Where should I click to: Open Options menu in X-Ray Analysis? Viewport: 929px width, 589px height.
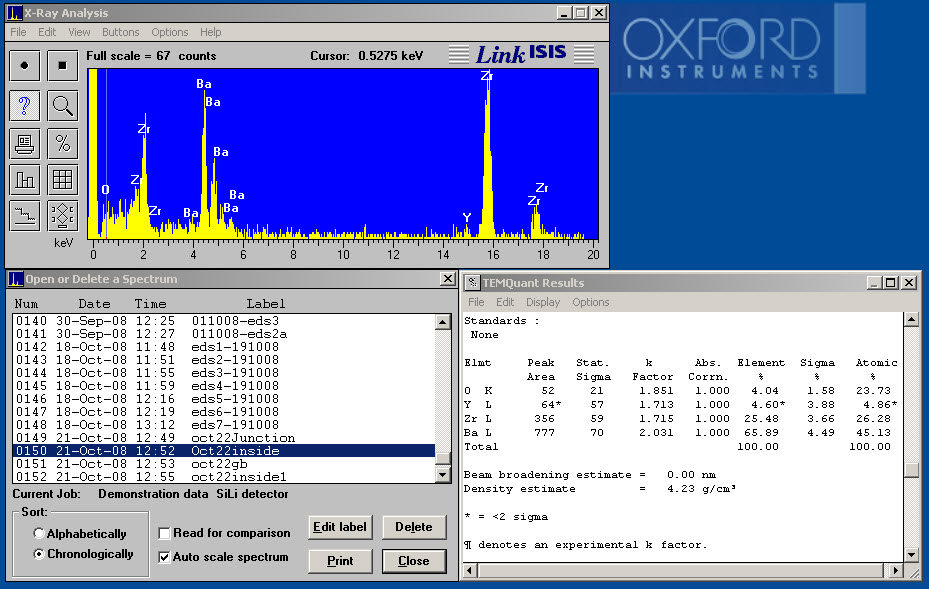tap(169, 32)
